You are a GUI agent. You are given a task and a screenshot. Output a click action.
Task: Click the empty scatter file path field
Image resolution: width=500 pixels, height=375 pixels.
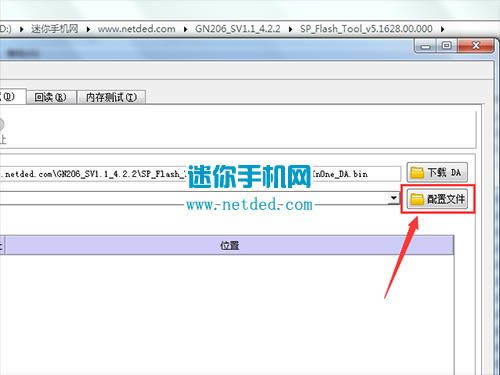point(194,198)
